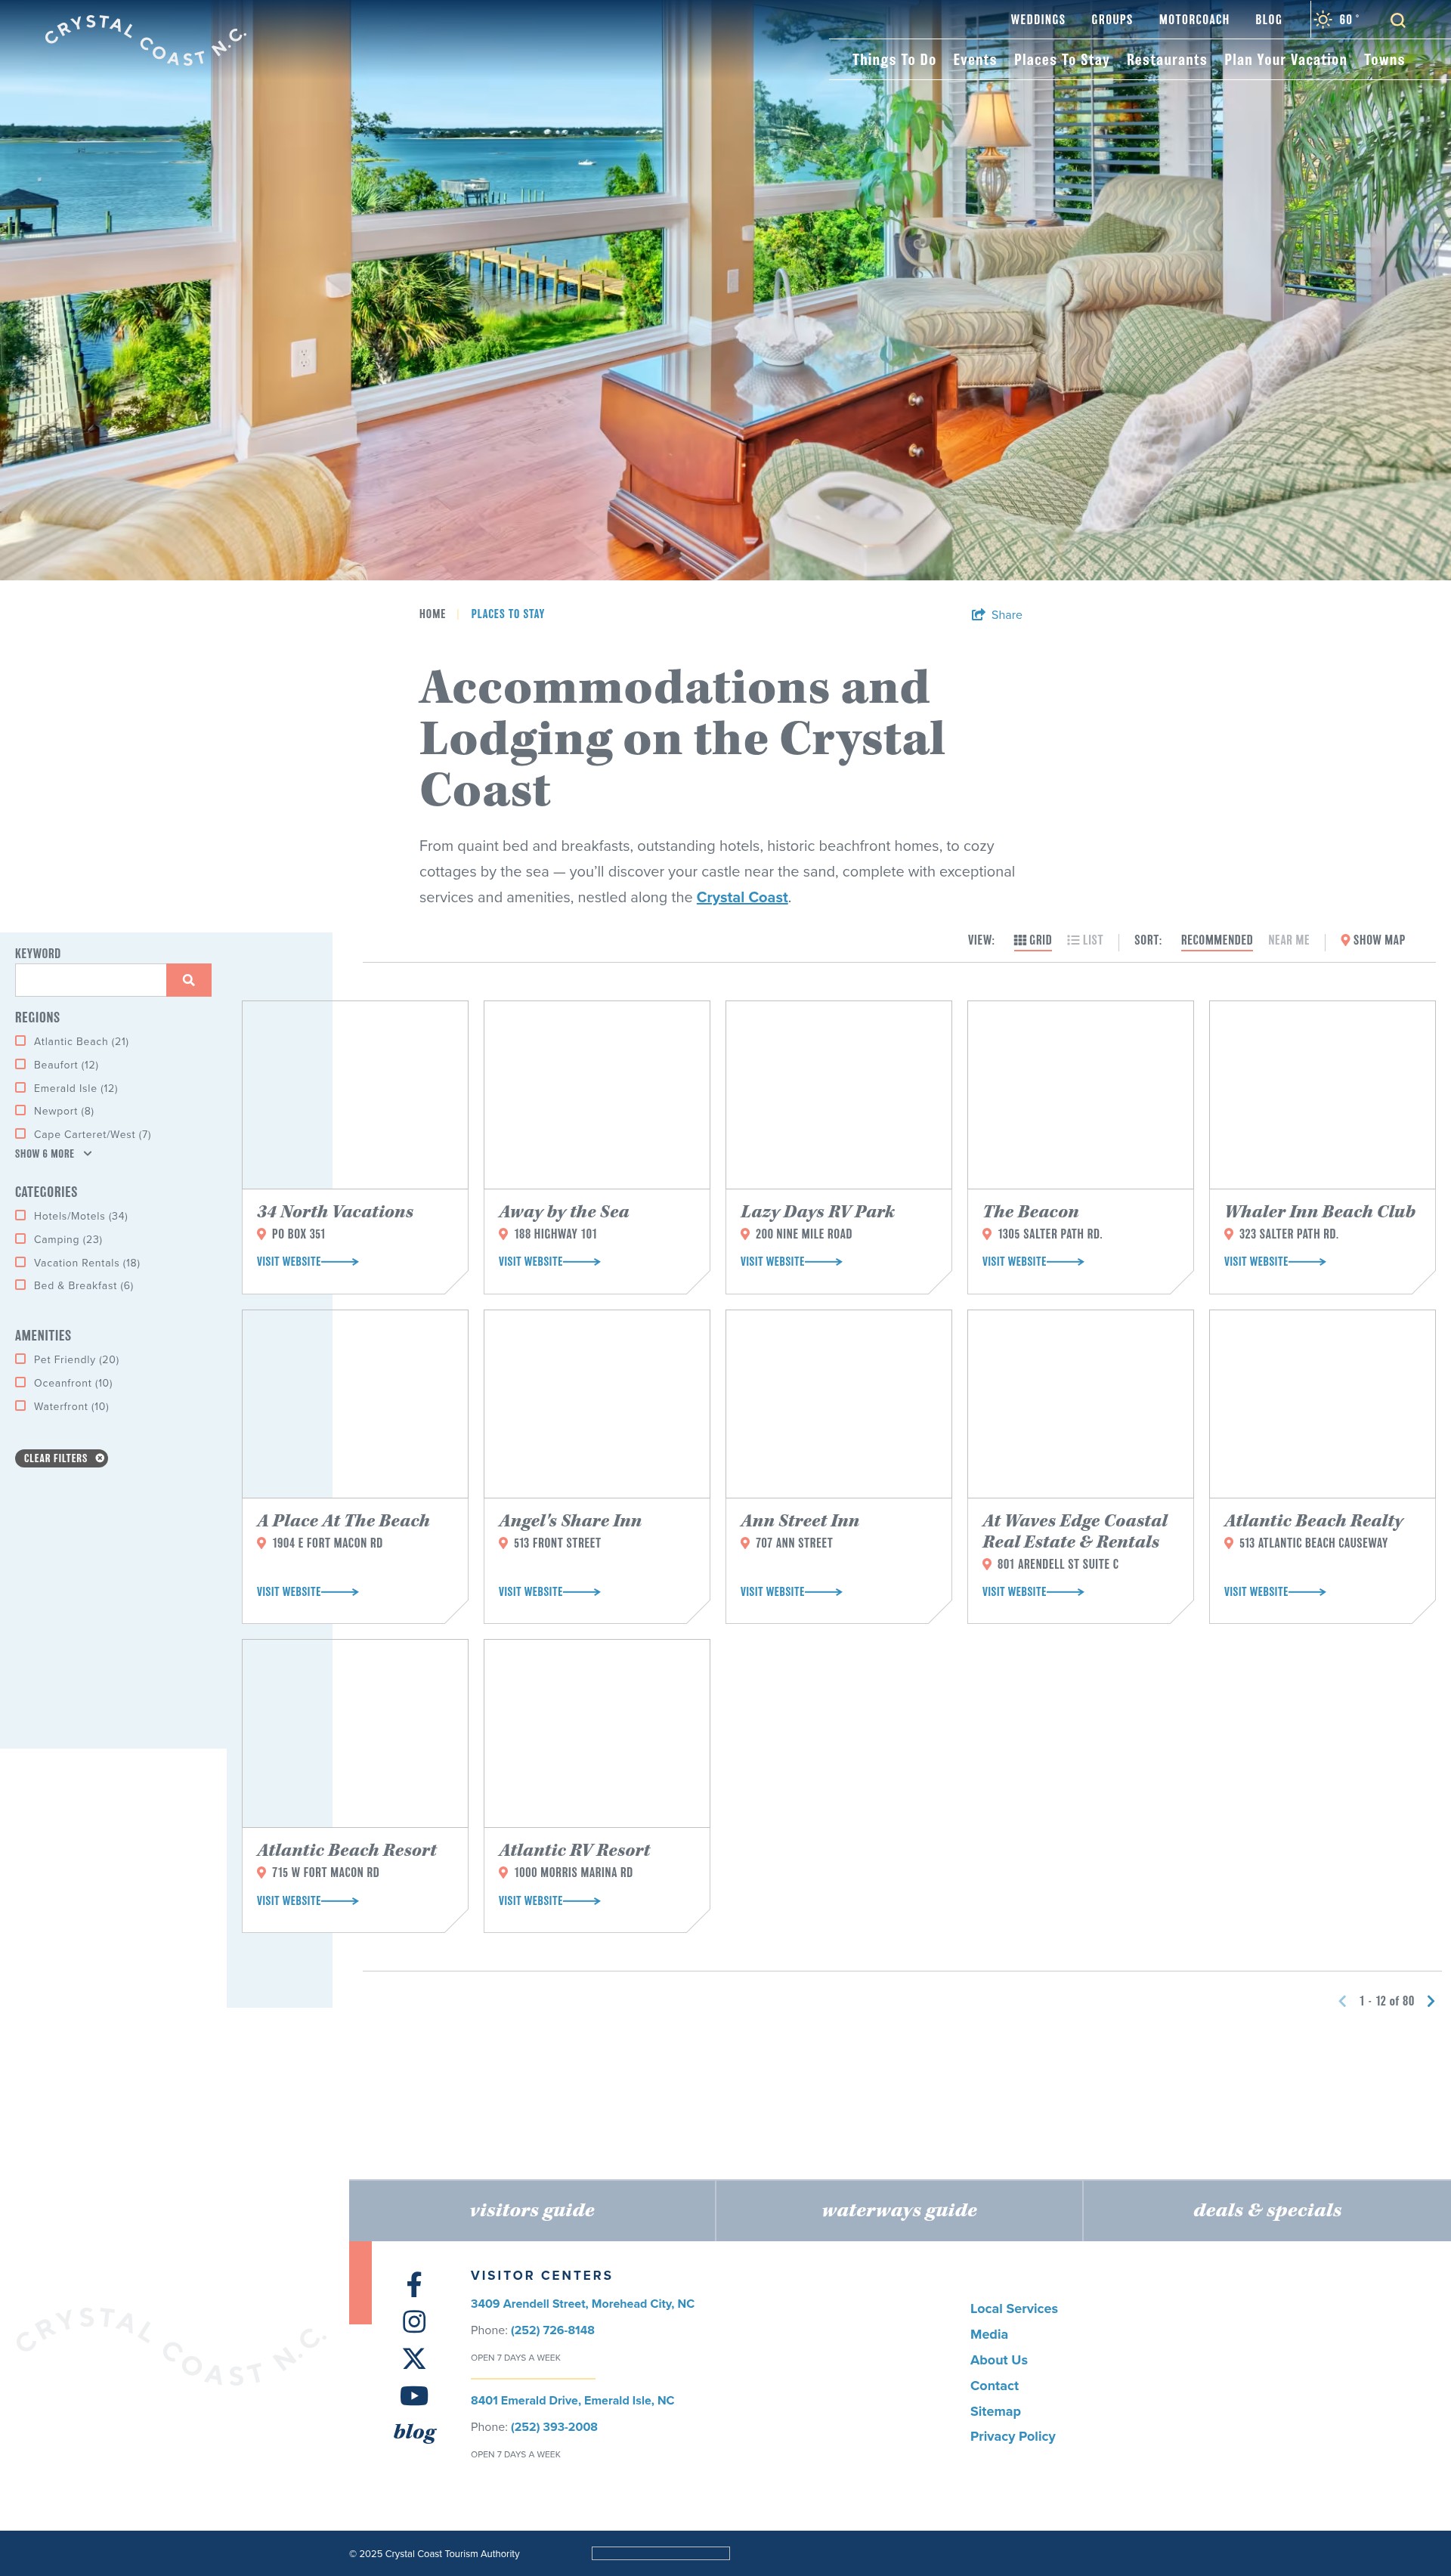This screenshot has width=1451, height=2576.
Task: Click the pin beside 715 W Fort Macon Rd
Action: [x=262, y=1872]
